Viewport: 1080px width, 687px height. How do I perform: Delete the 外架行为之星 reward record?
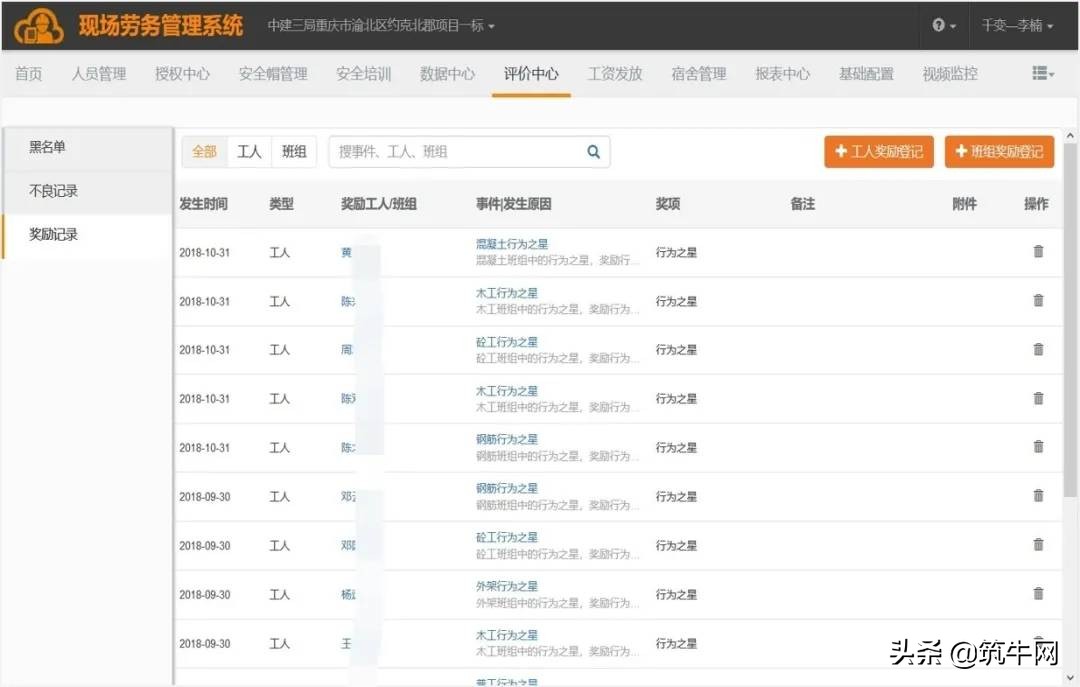point(1038,594)
